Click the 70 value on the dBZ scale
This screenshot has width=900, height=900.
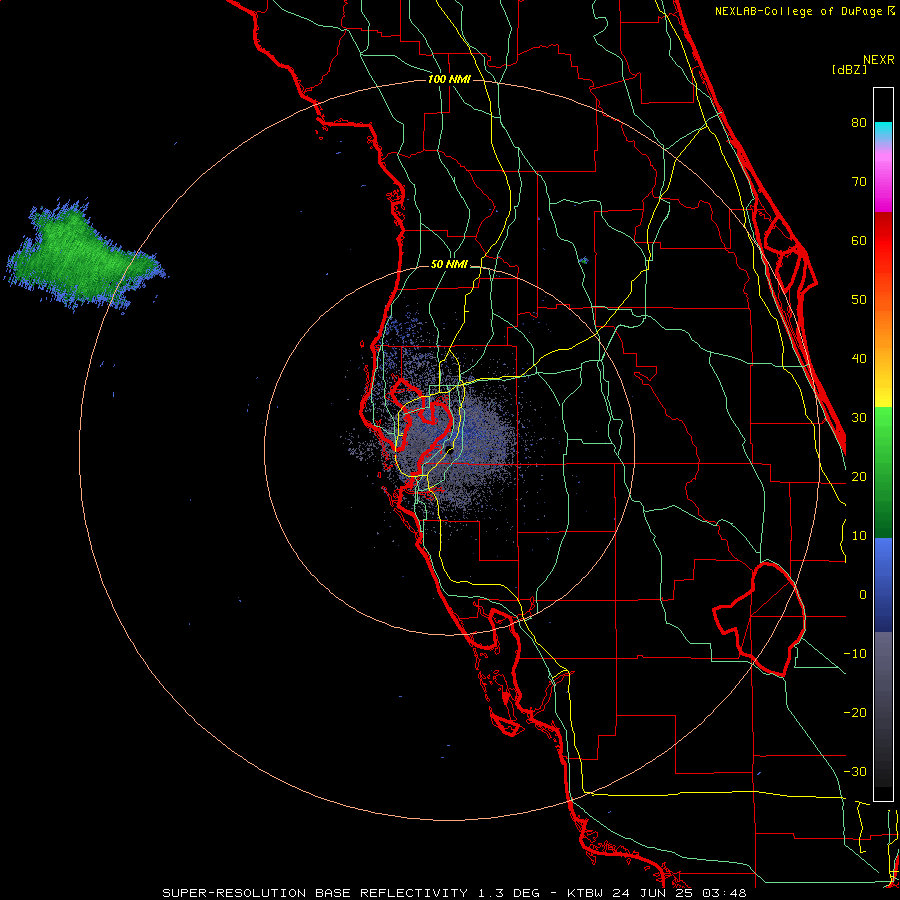pos(859,182)
